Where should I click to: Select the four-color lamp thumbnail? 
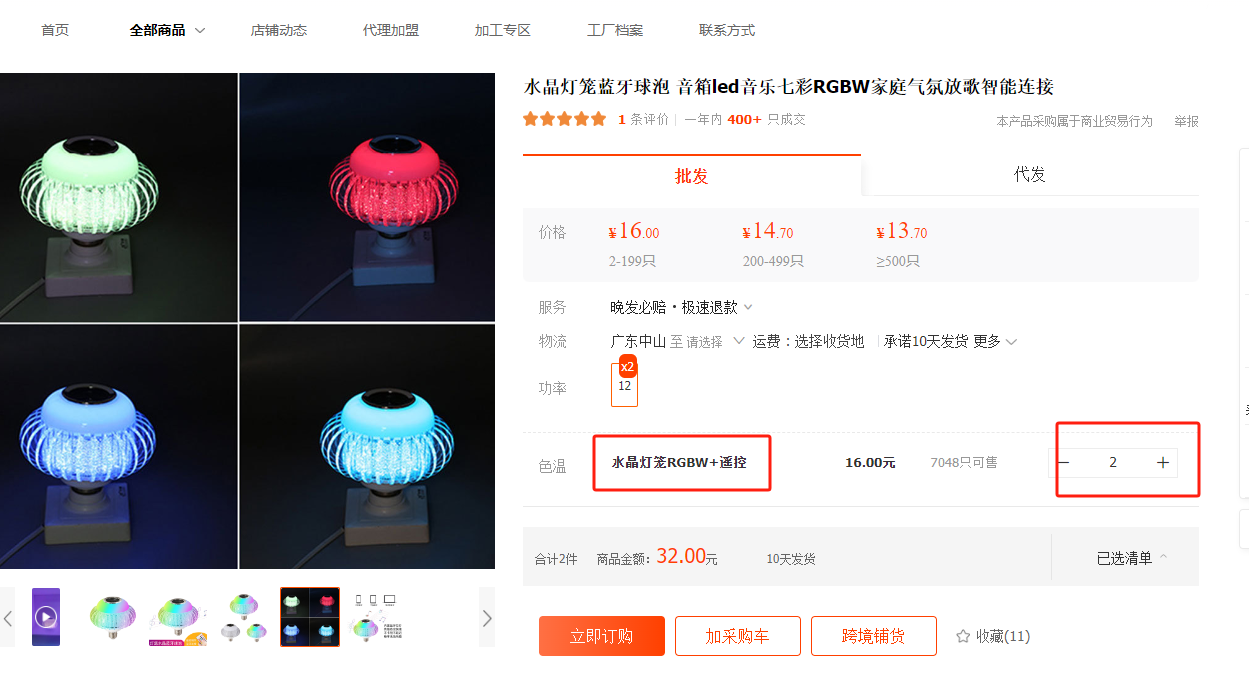pyautogui.click(x=310, y=617)
